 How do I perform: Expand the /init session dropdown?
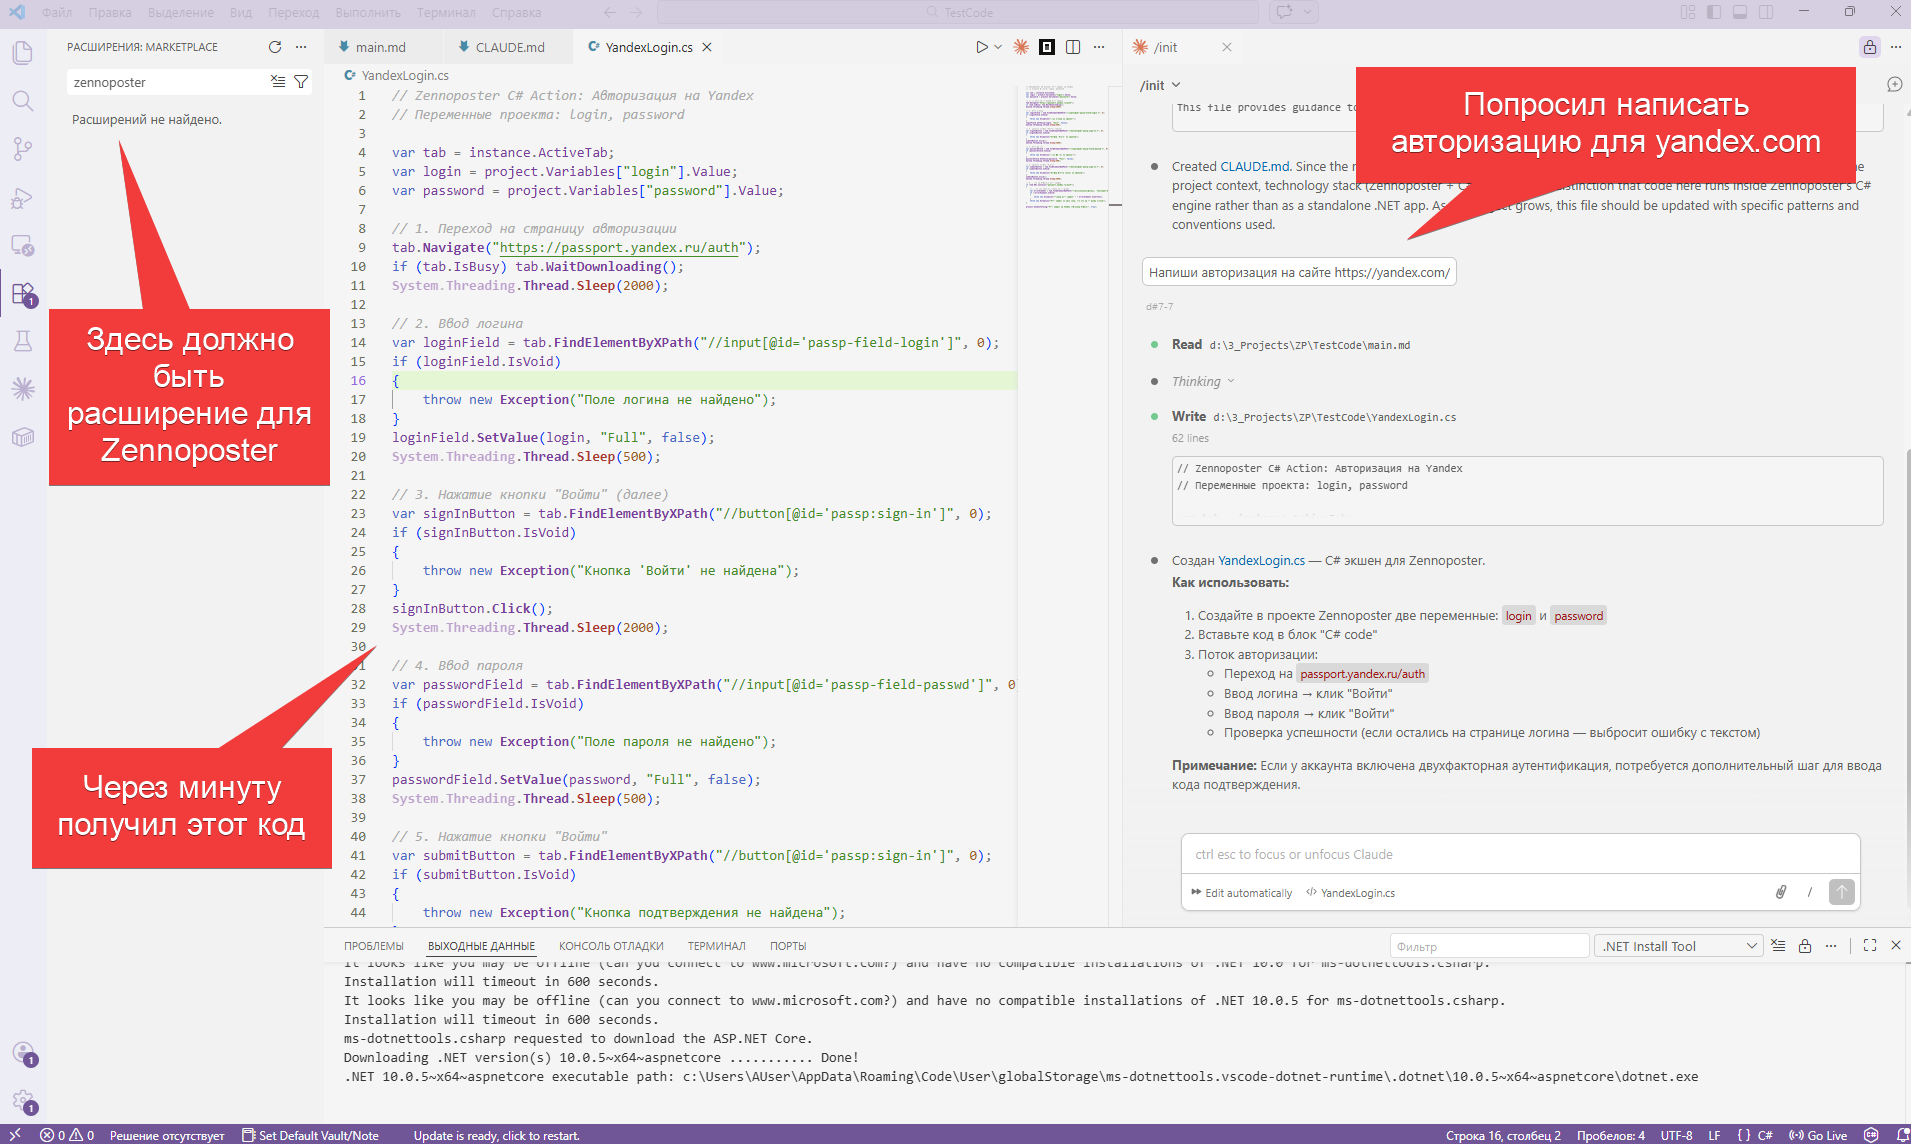(1160, 85)
